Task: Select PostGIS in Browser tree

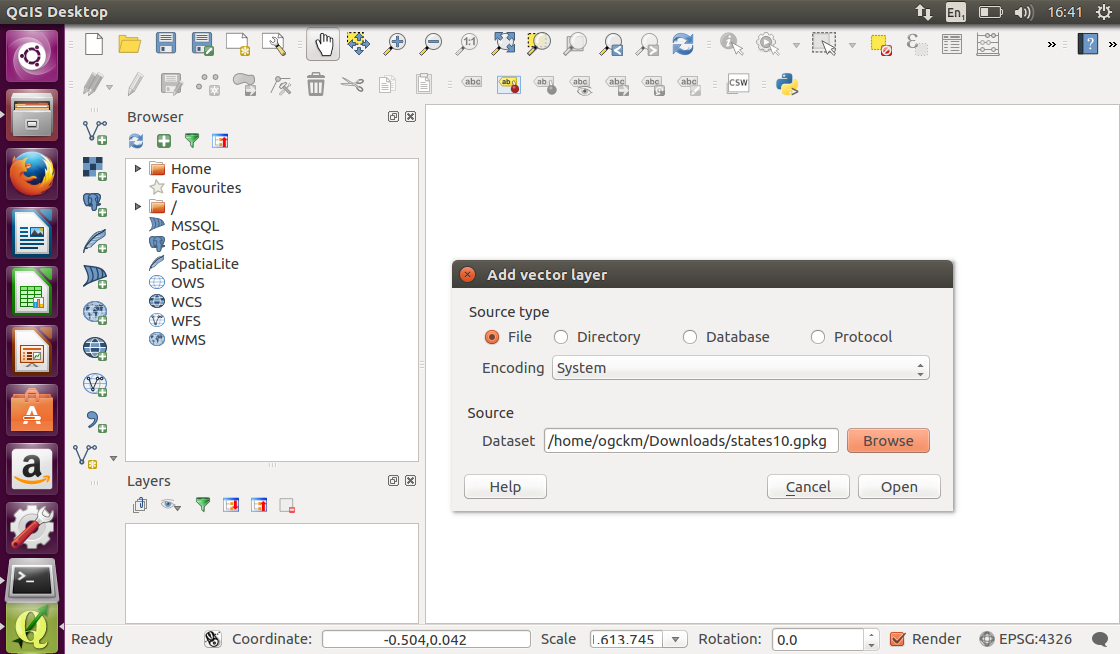Action: click(196, 245)
